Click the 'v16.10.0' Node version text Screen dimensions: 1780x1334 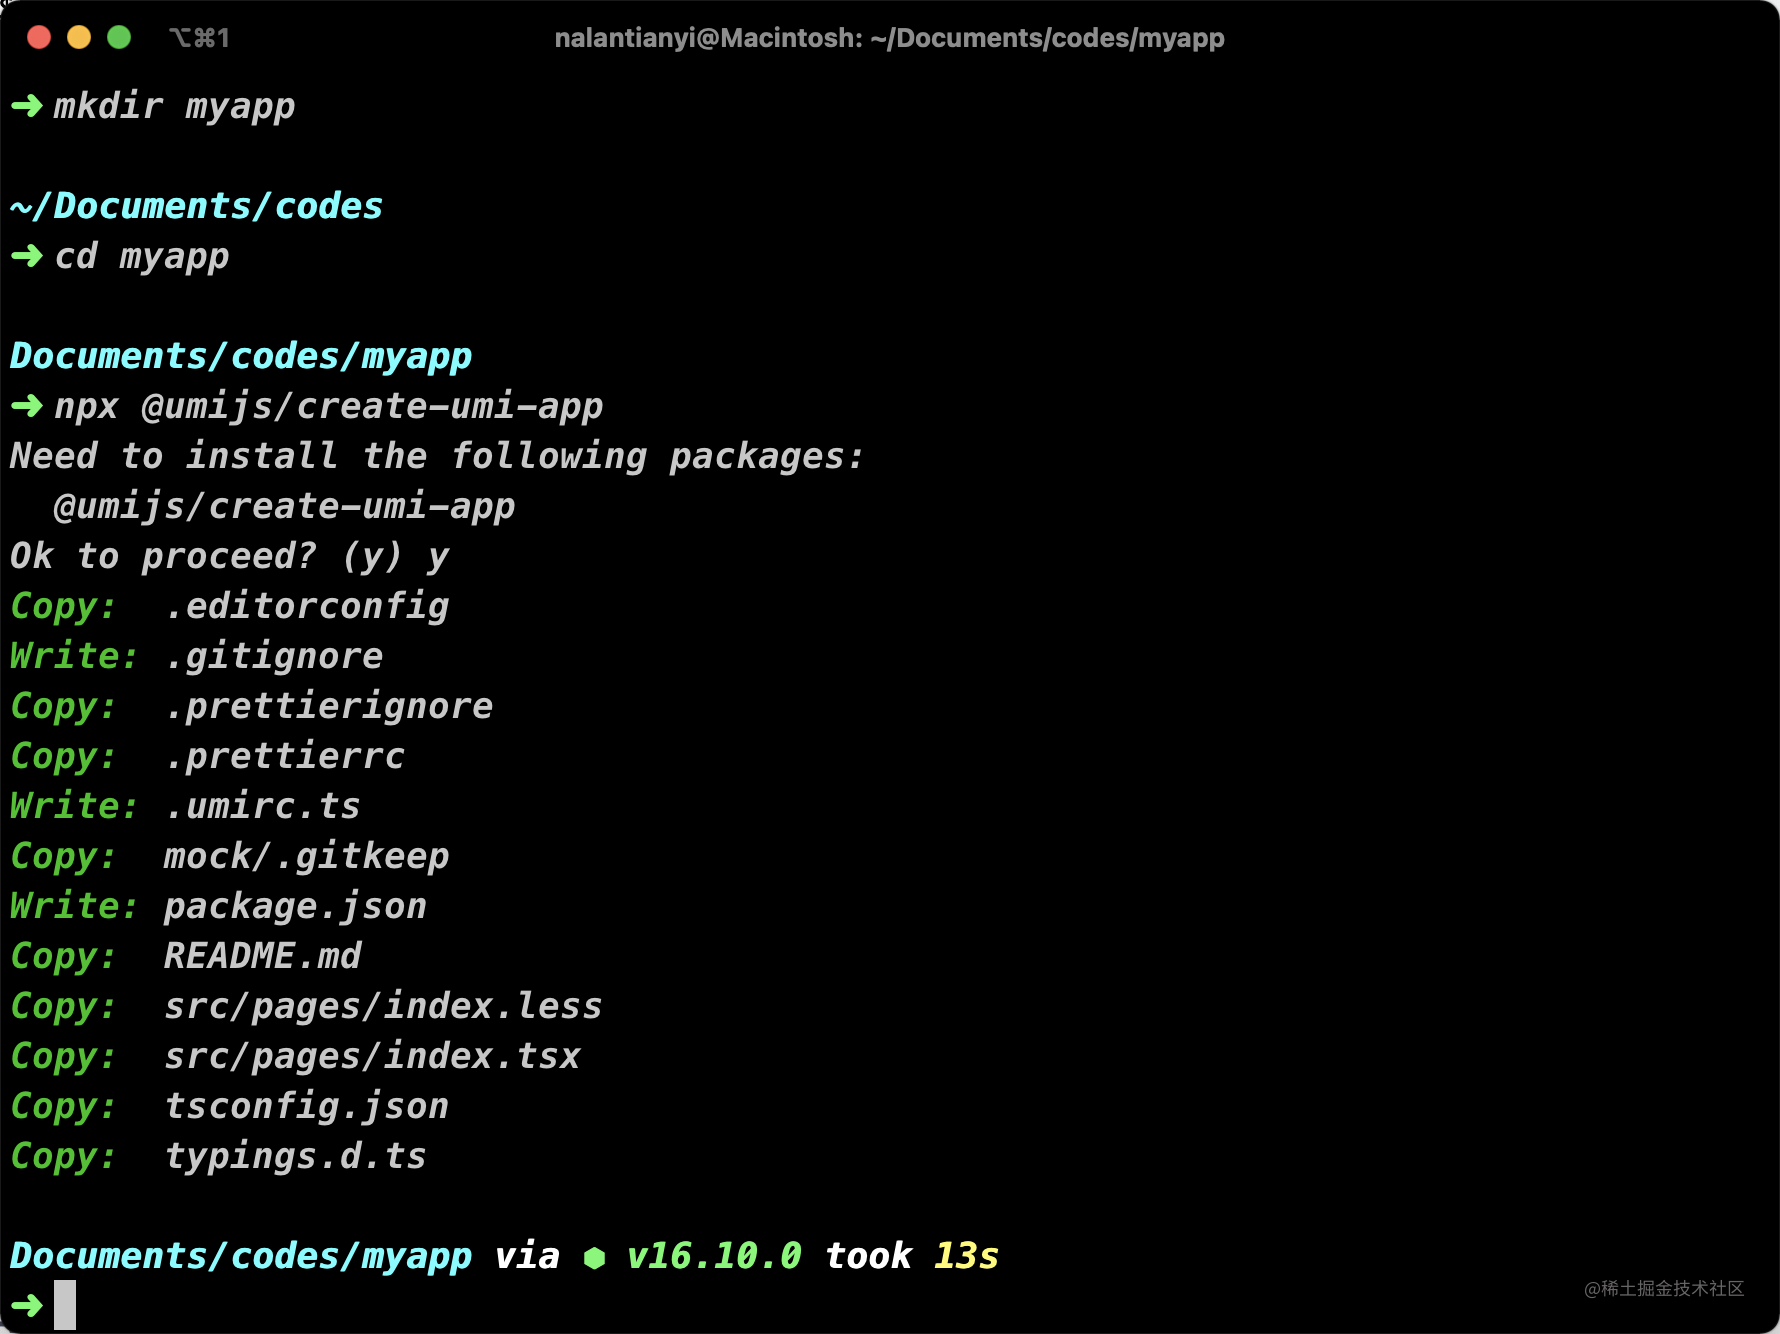click(714, 1256)
